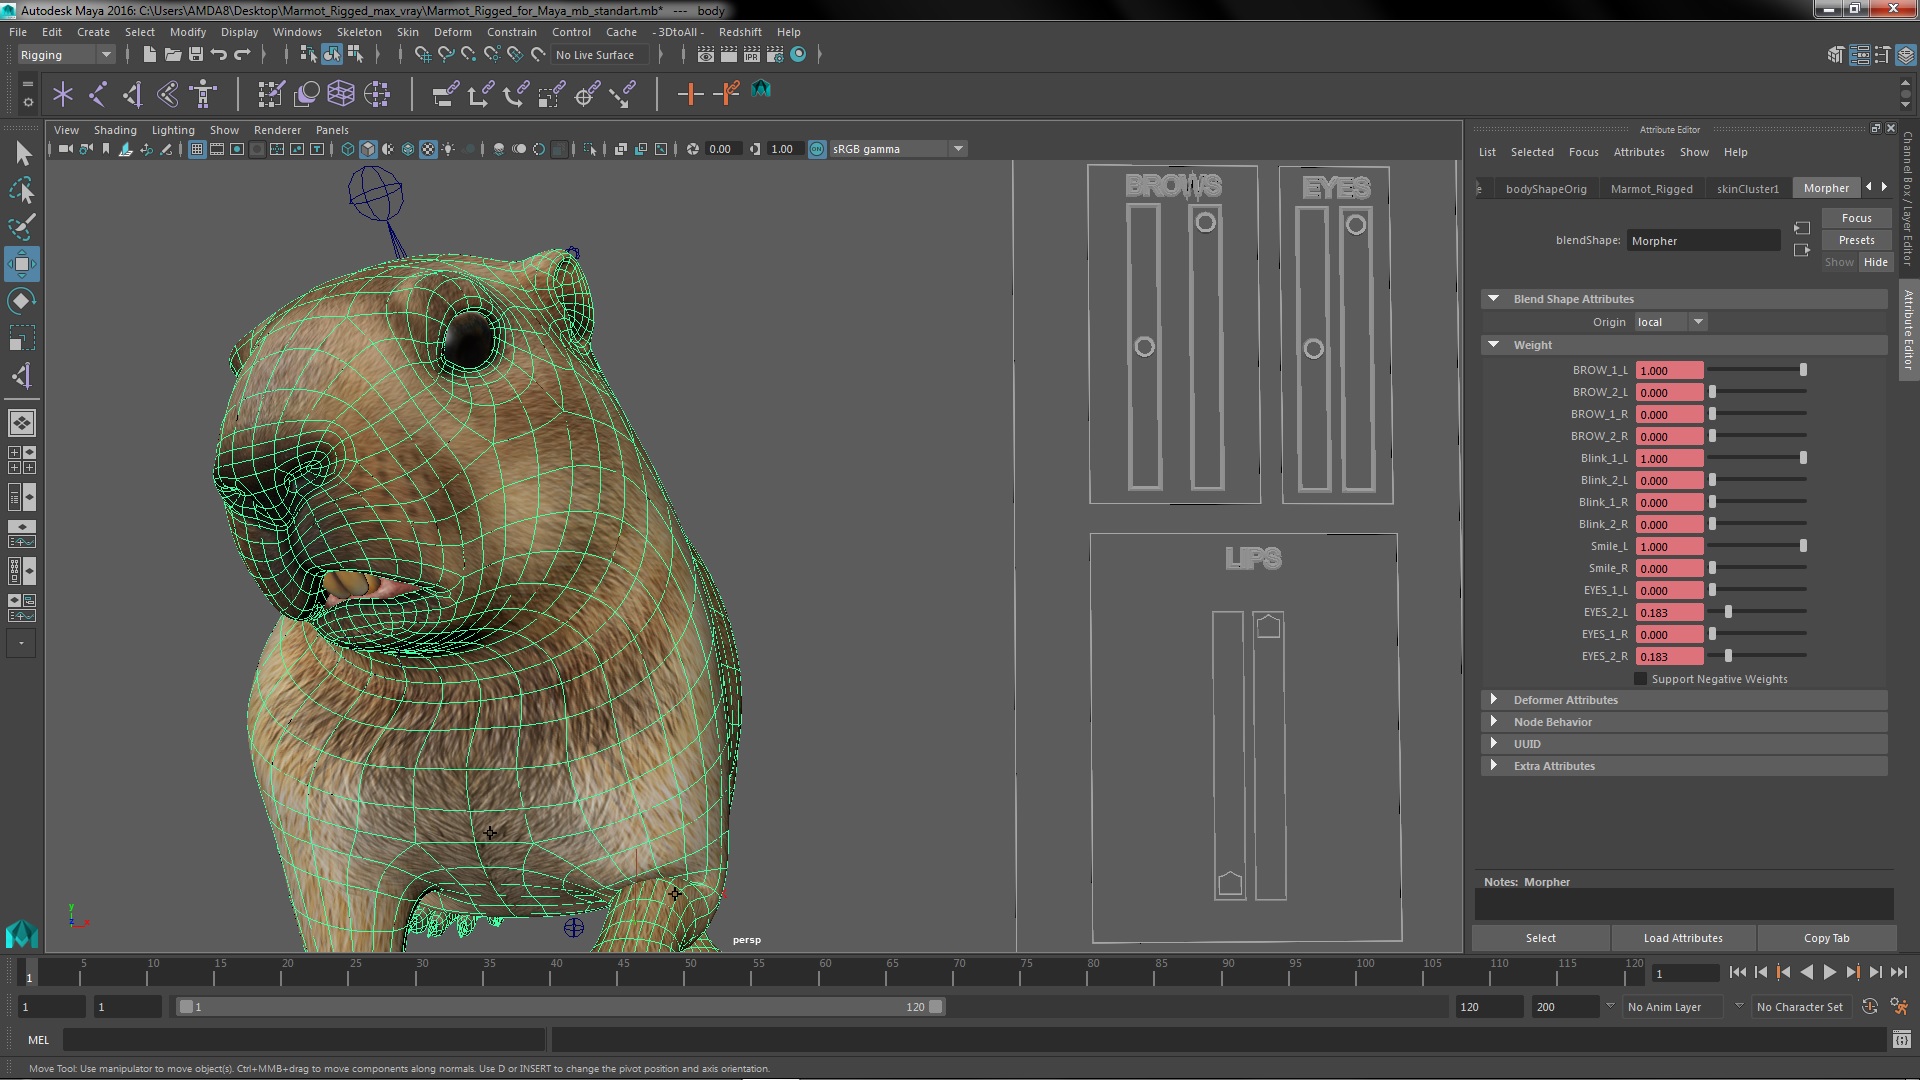The width and height of the screenshot is (1920, 1080).
Task: Toggle Support Negative Weights checkbox
Action: (x=1640, y=679)
